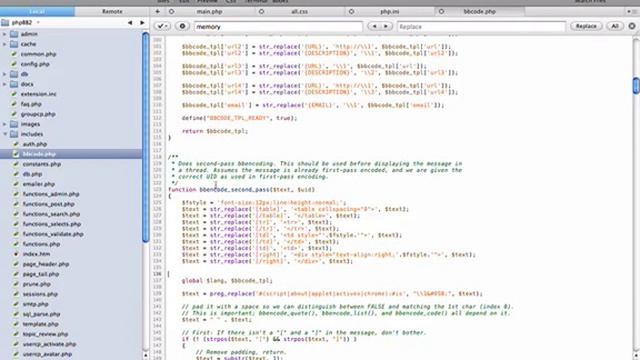Open the all.css document tab
640x360 pixels.
coord(300,11)
